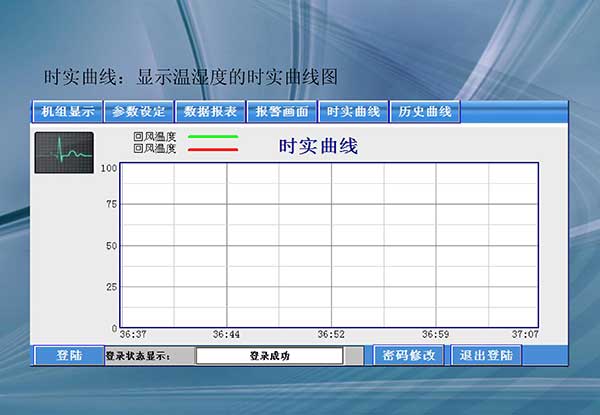Click the blue 时实曲线 chart title
600x415 pixels.
click(318, 146)
